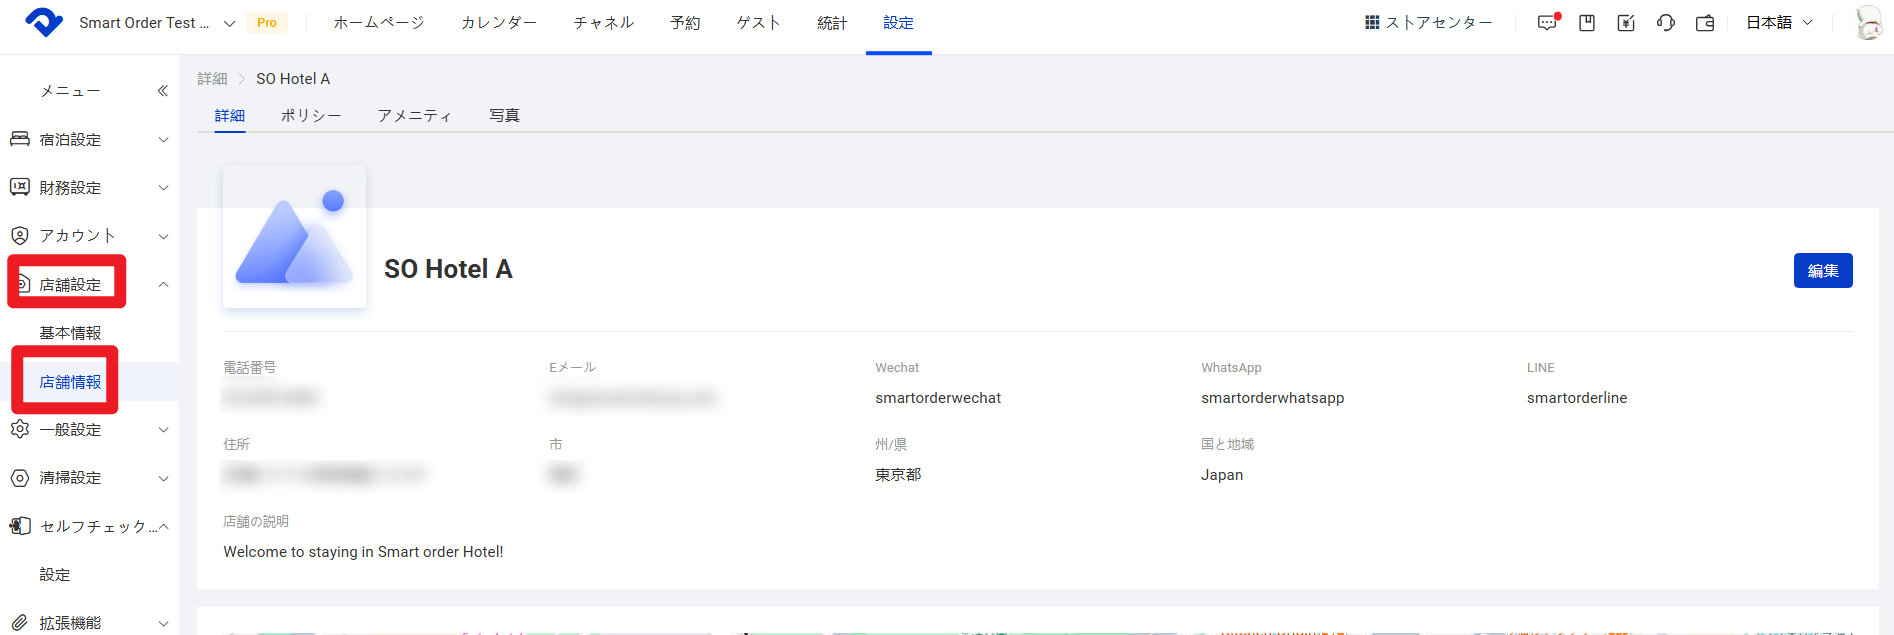Click the bookmark guide icon in header
1894x635 pixels.
(1587, 23)
